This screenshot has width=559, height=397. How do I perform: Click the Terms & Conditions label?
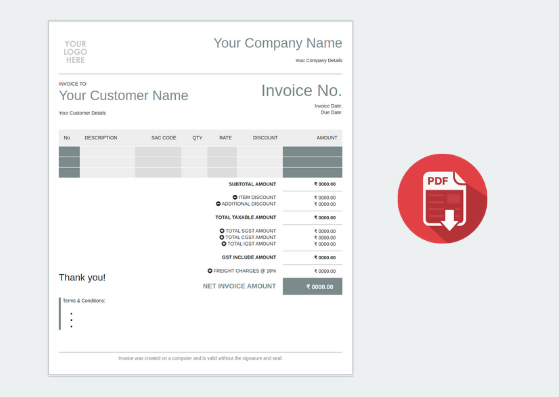84,301
